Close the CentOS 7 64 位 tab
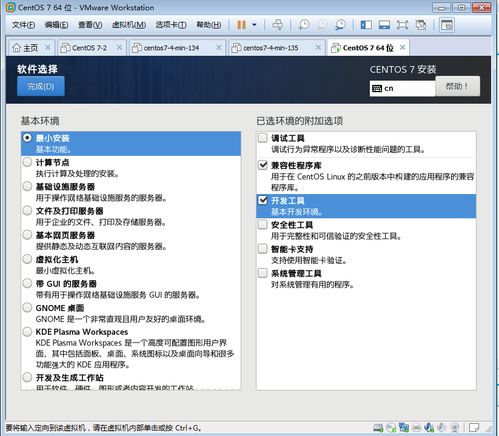The height and width of the screenshot is (436, 499). (x=403, y=47)
